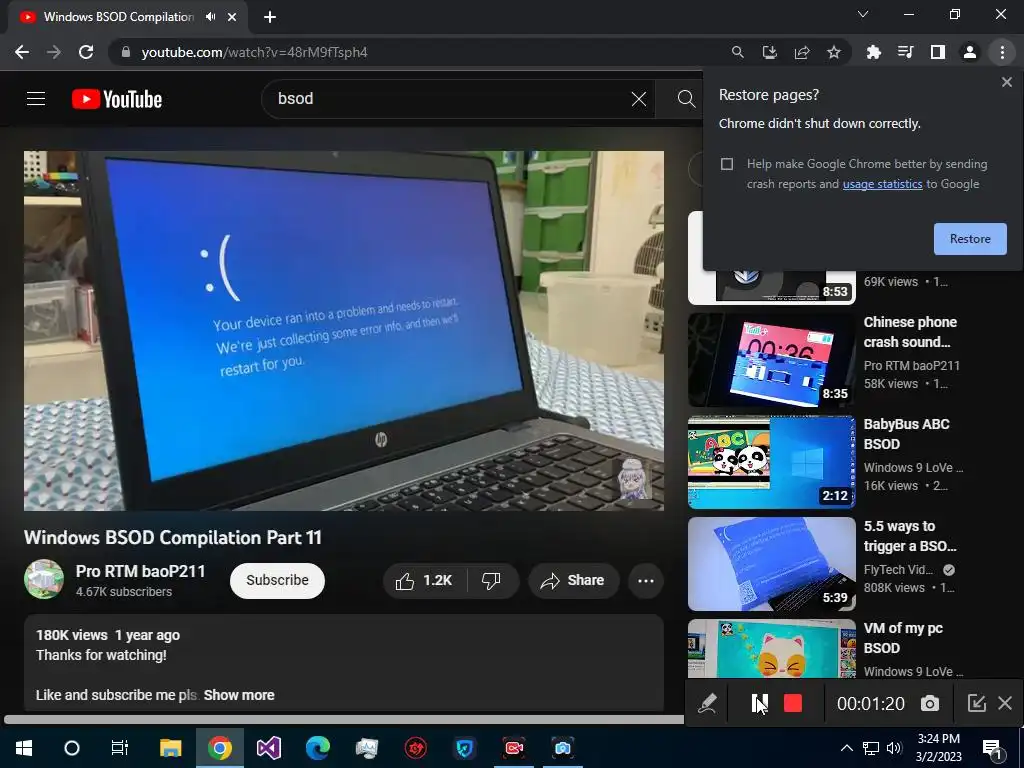
Task: Click the Restore button
Action: 970,239
